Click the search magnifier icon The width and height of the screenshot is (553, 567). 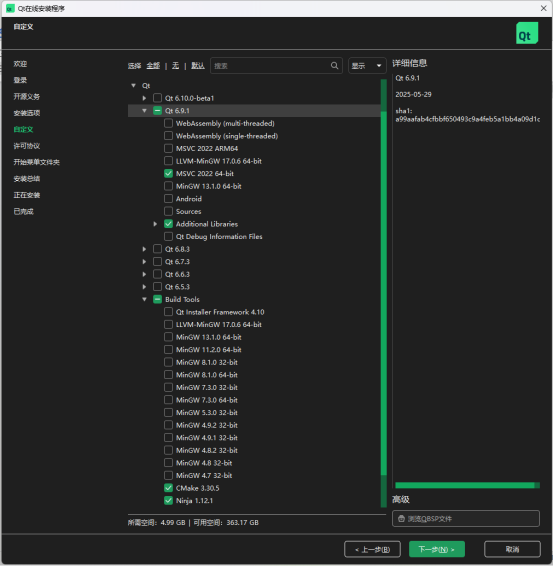334,65
